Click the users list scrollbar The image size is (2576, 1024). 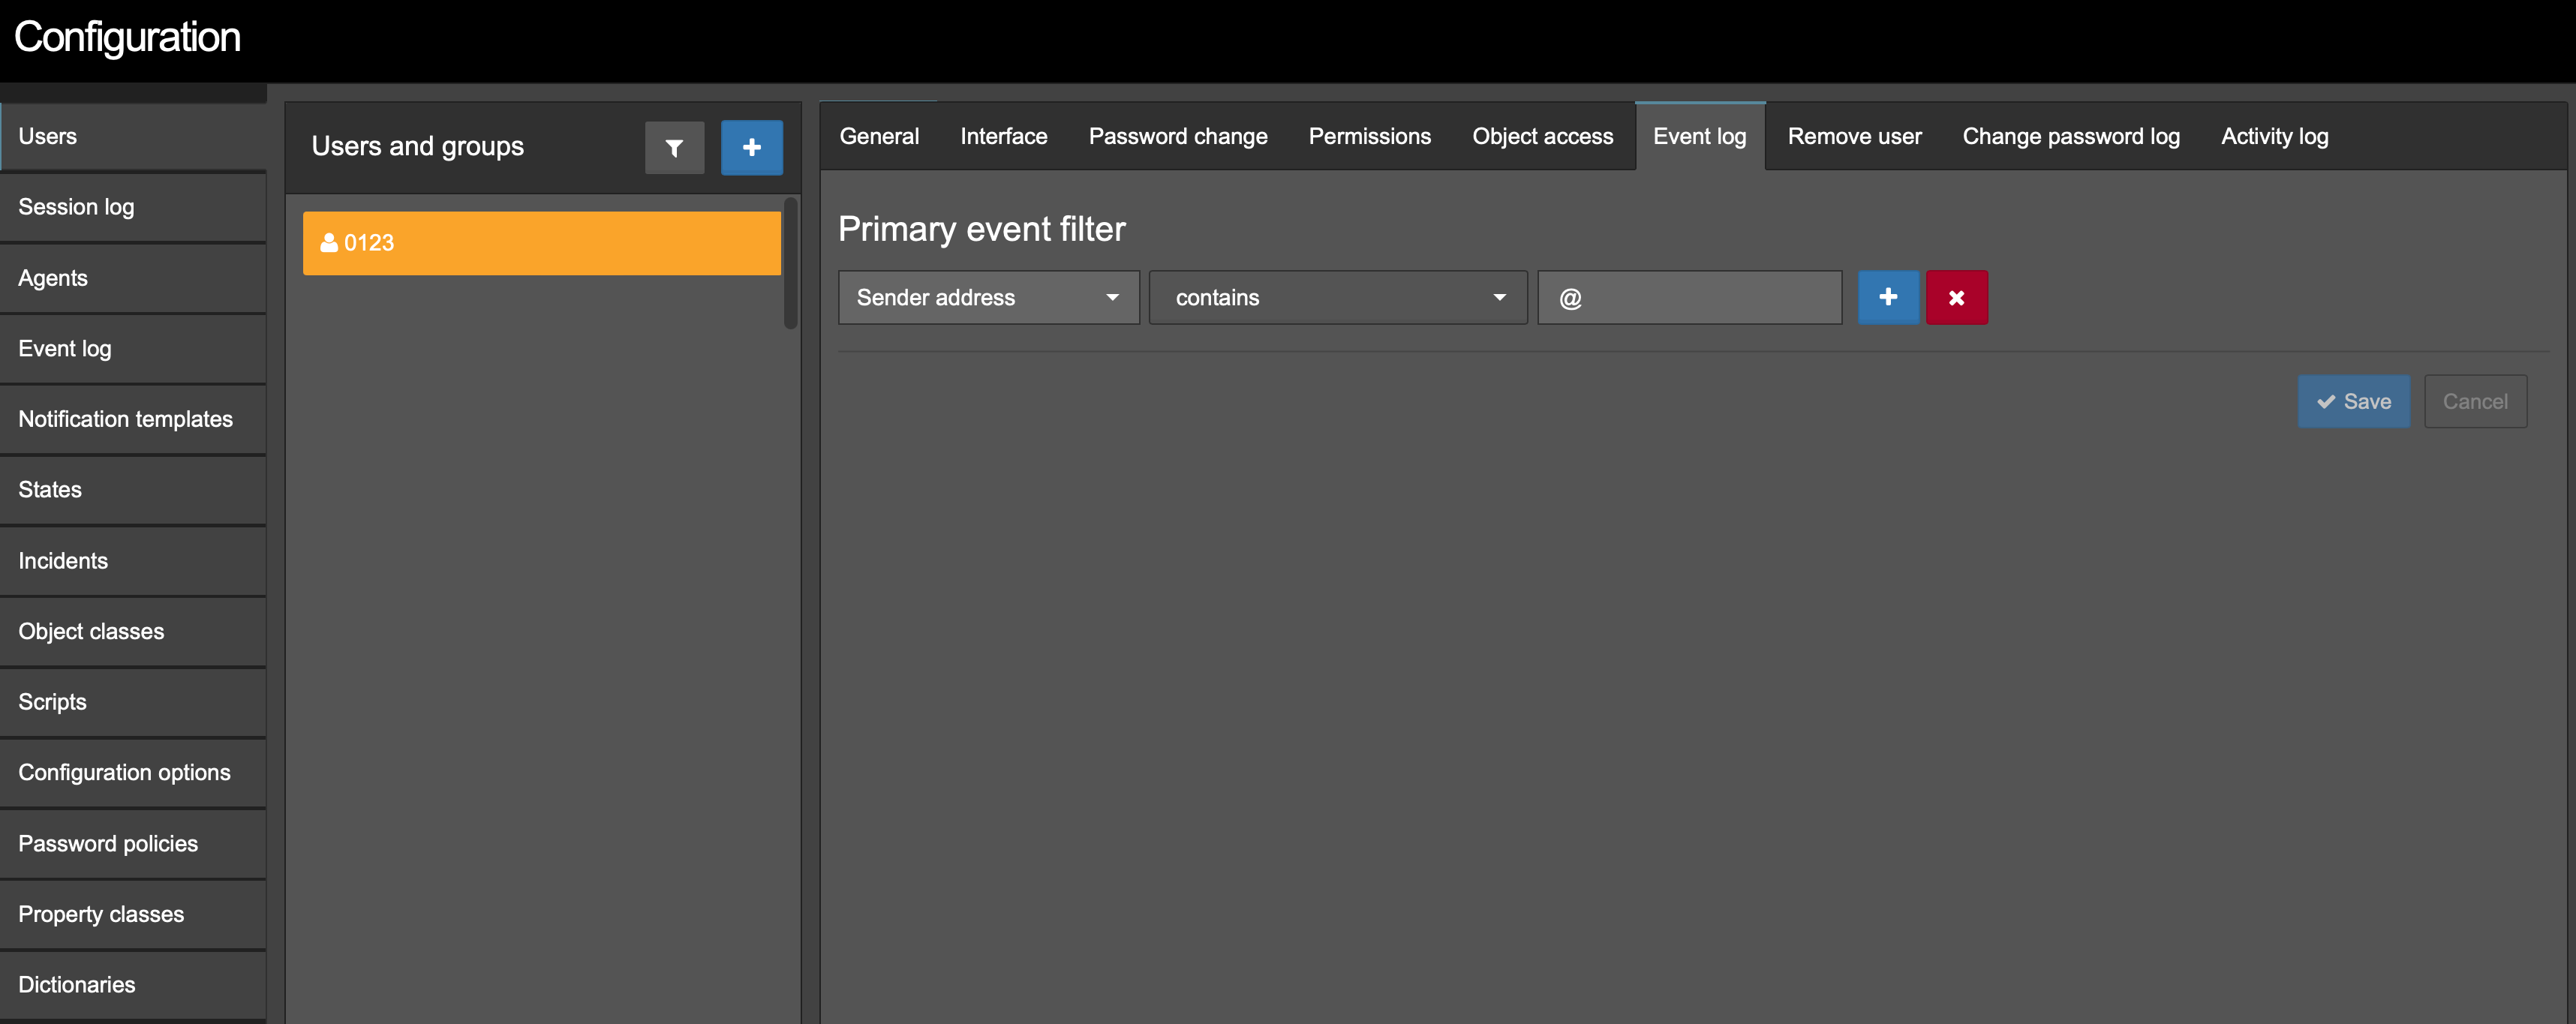[x=791, y=264]
